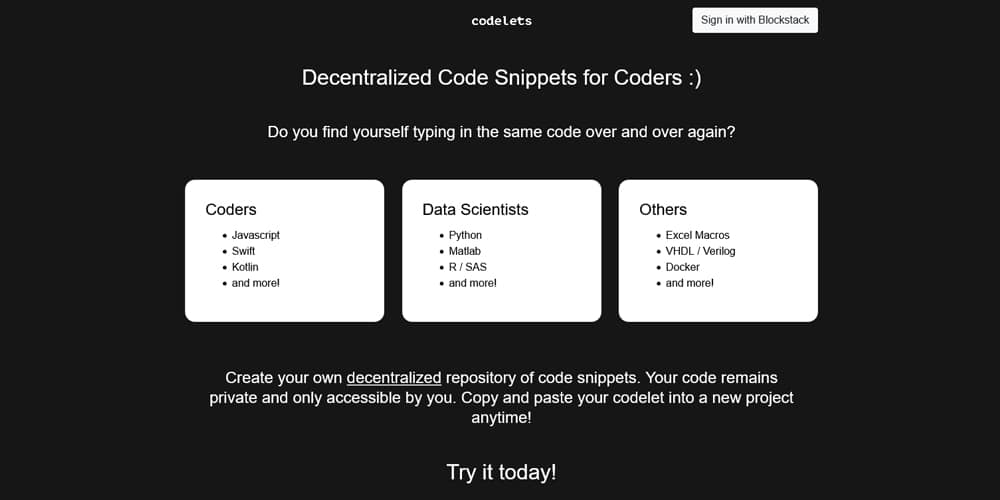1000x500 pixels.
Task: Click the Matlab list item
Action: pyautogui.click(x=464, y=251)
